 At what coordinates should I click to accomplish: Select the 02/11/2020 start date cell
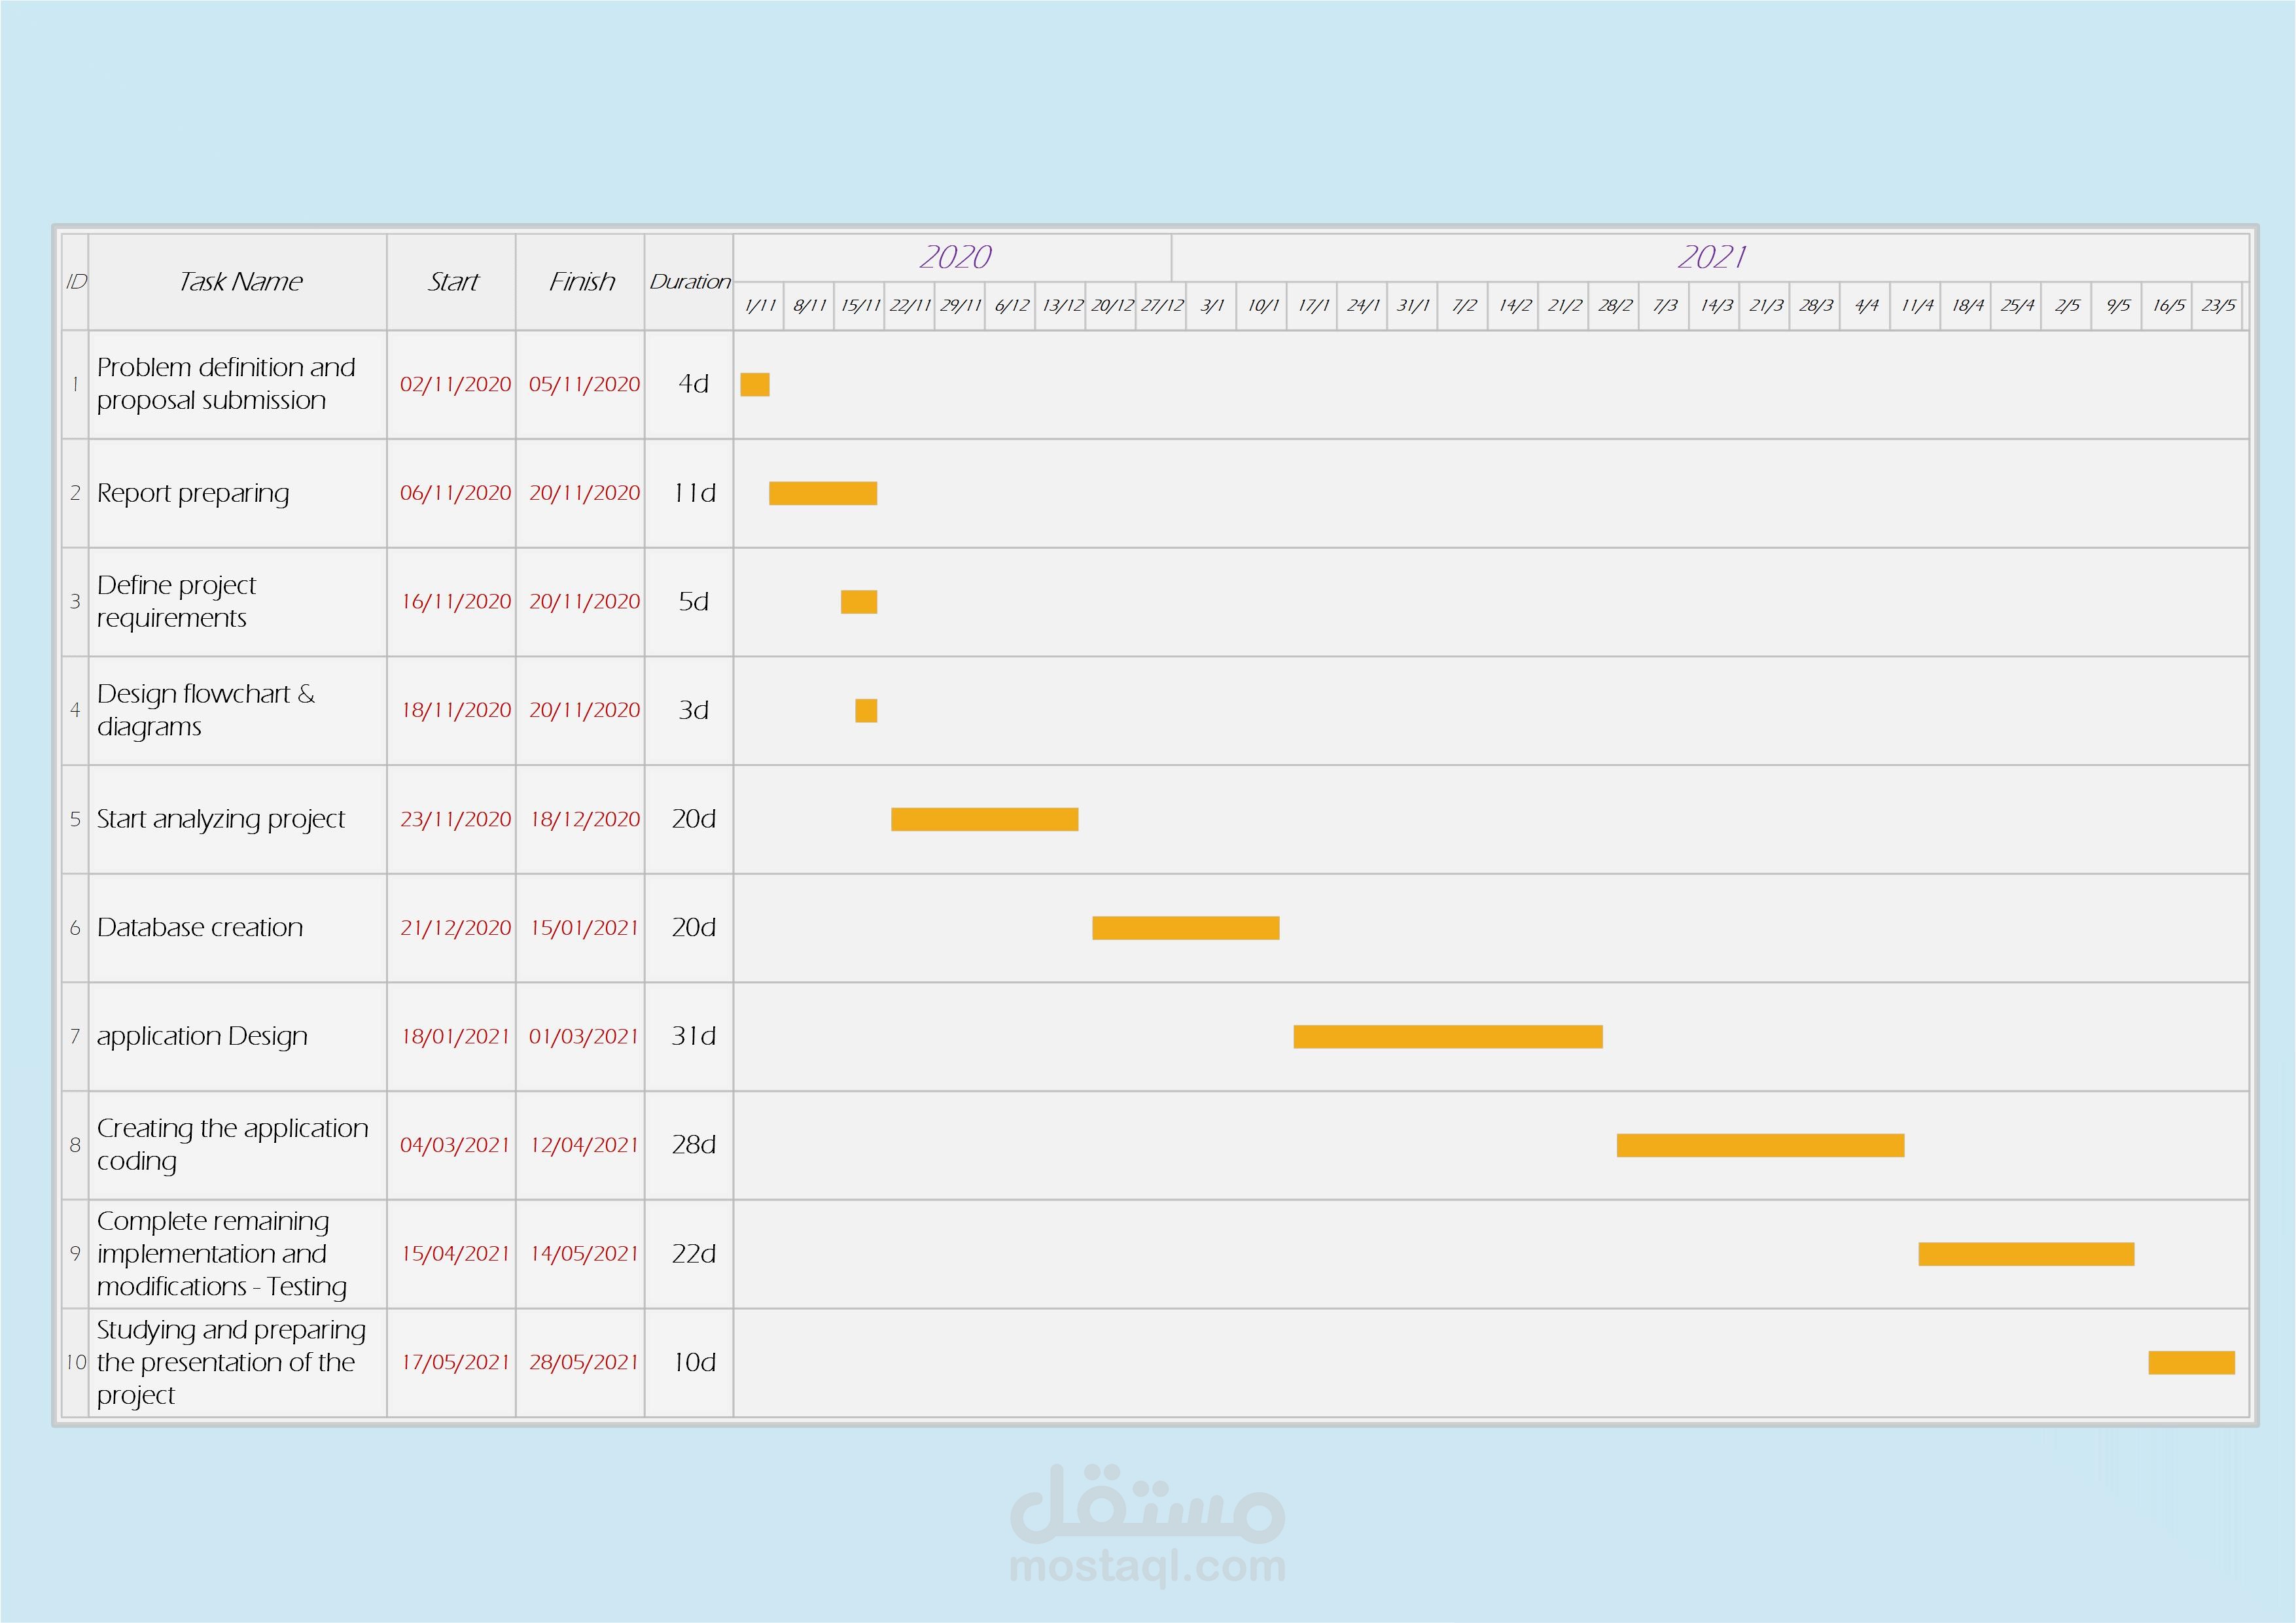coord(455,384)
